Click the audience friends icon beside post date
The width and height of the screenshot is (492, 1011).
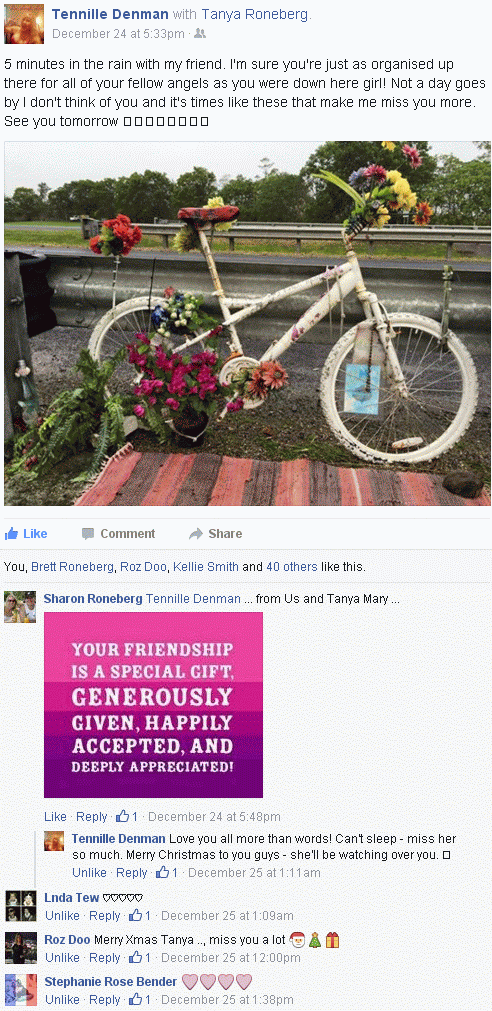point(200,34)
